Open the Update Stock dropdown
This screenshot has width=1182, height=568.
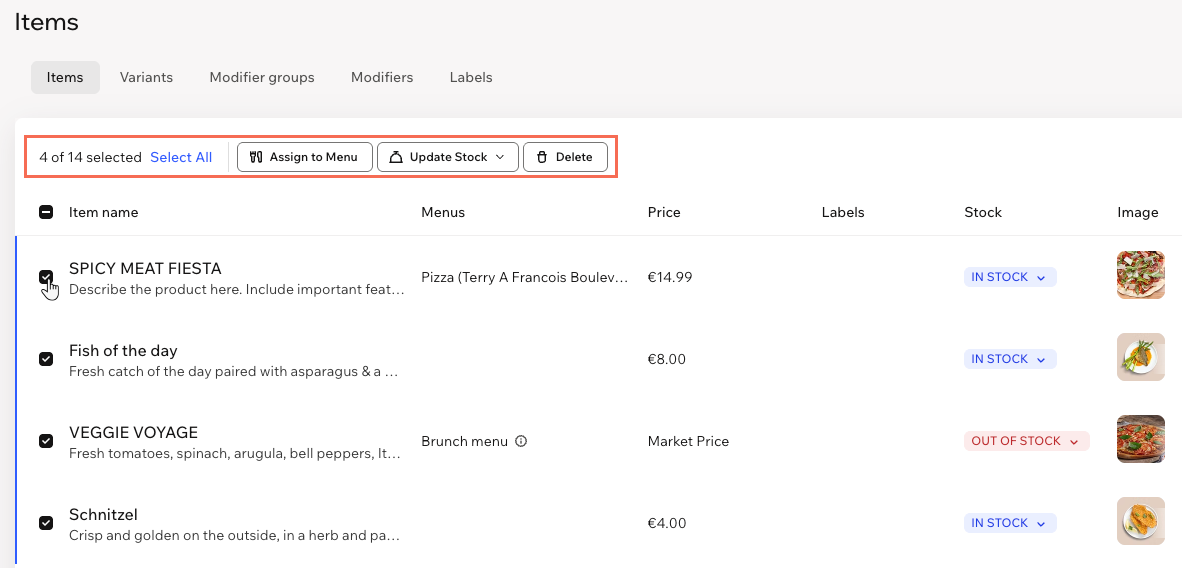[448, 158]
